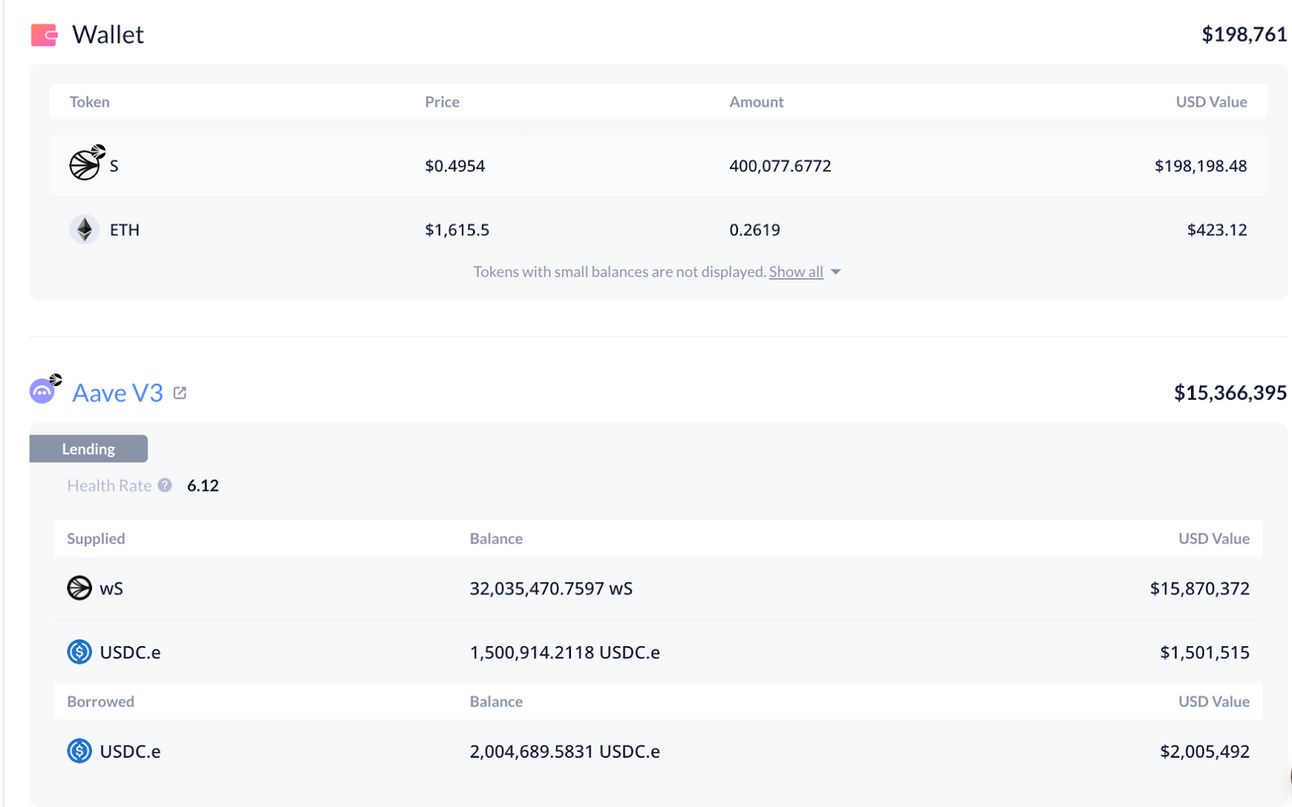The image size is (1292, 807).
Task: Click the borrowed USDC.e token icon
Action: click(x=79, y=751)
